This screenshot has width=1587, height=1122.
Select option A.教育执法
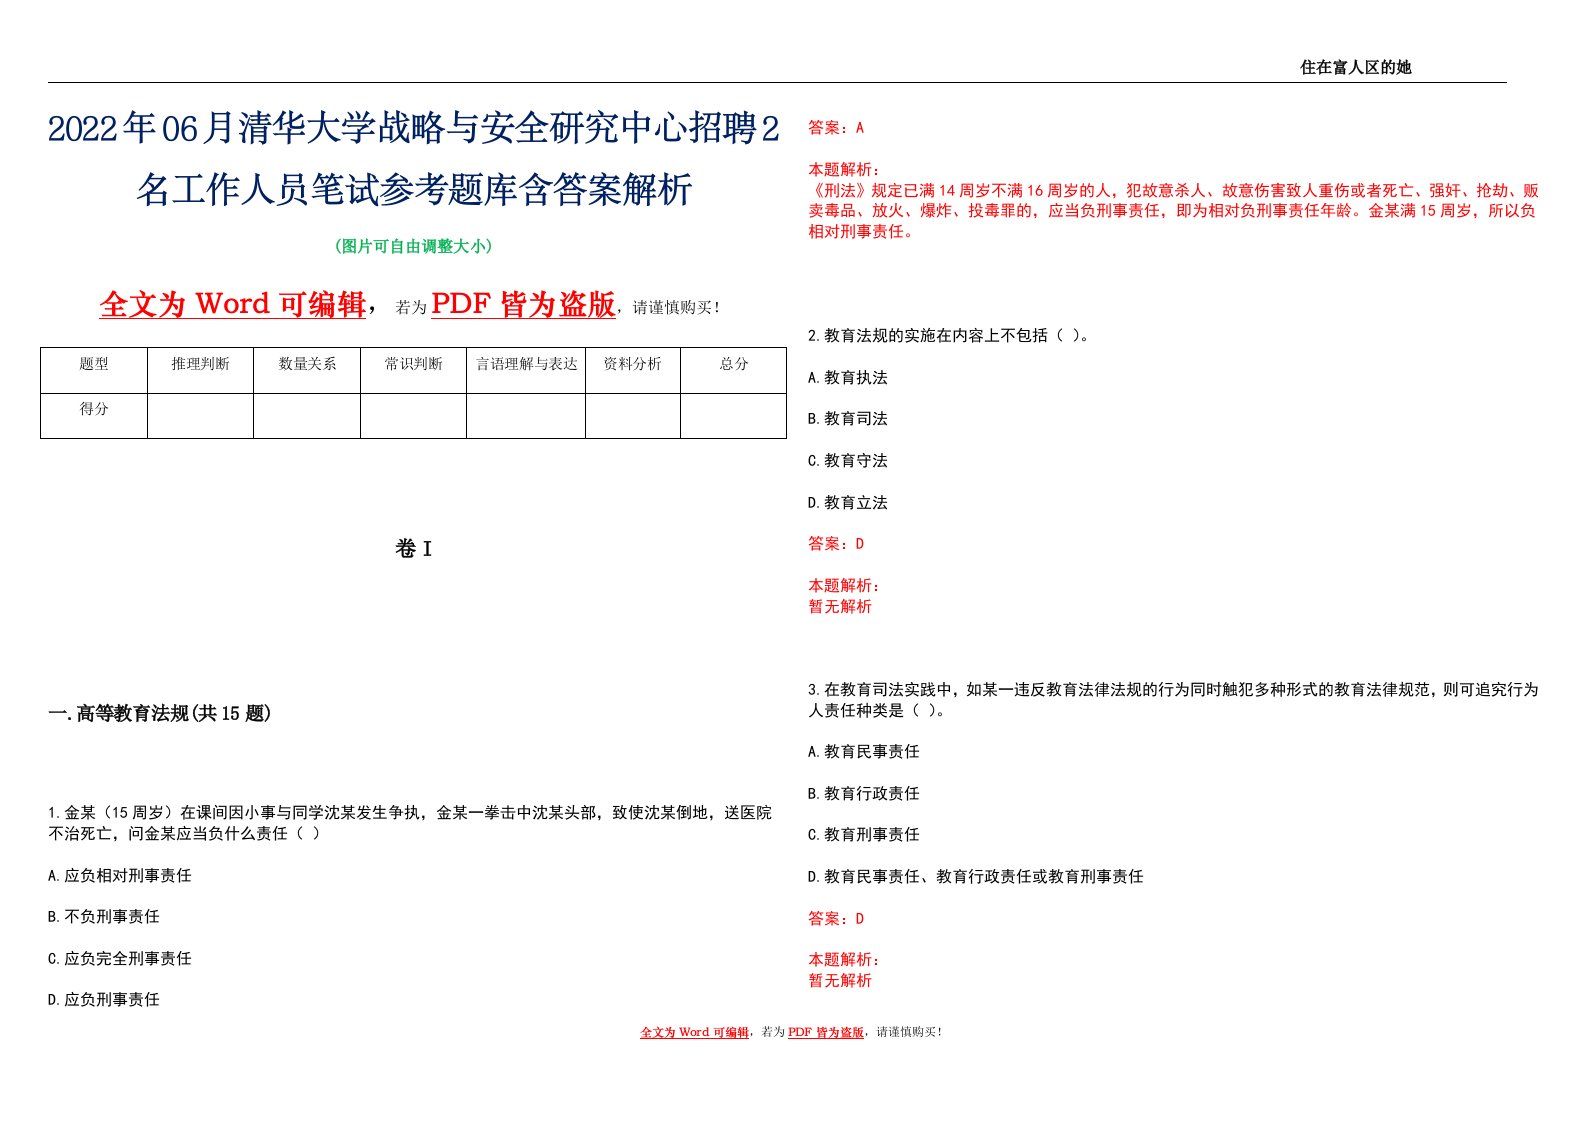click(847, 377)
